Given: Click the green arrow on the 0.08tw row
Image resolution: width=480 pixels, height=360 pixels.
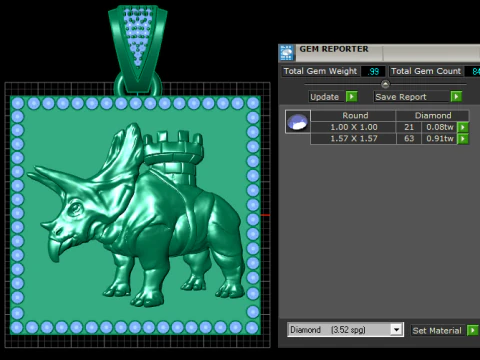Looking at the screenshot, I should [x=463, y=127].
